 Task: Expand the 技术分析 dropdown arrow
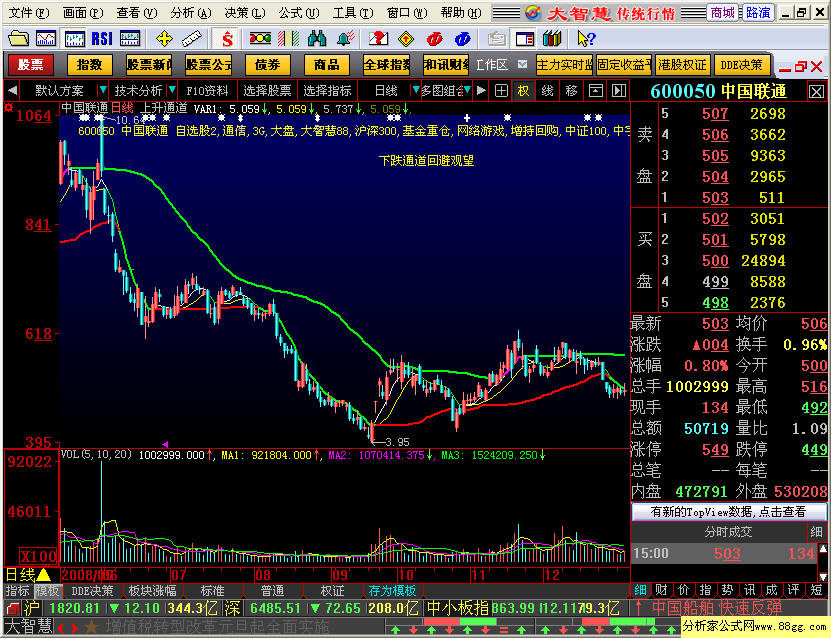[172, 90]
